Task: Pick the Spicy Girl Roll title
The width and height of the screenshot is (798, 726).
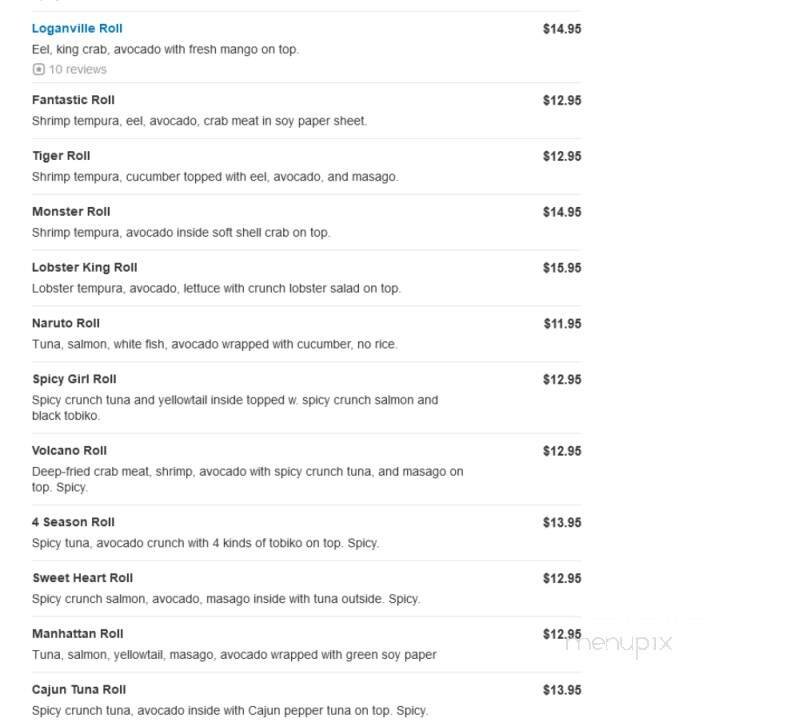Action: [x=74, y=380]
